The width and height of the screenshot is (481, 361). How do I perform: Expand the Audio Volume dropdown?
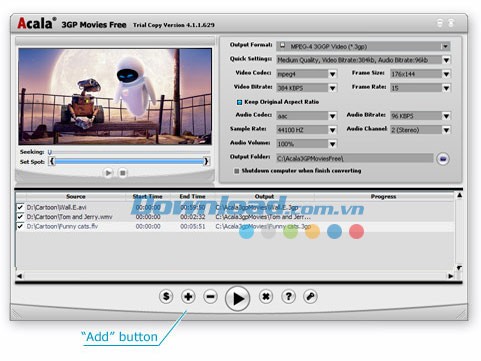tap(332, 144)
